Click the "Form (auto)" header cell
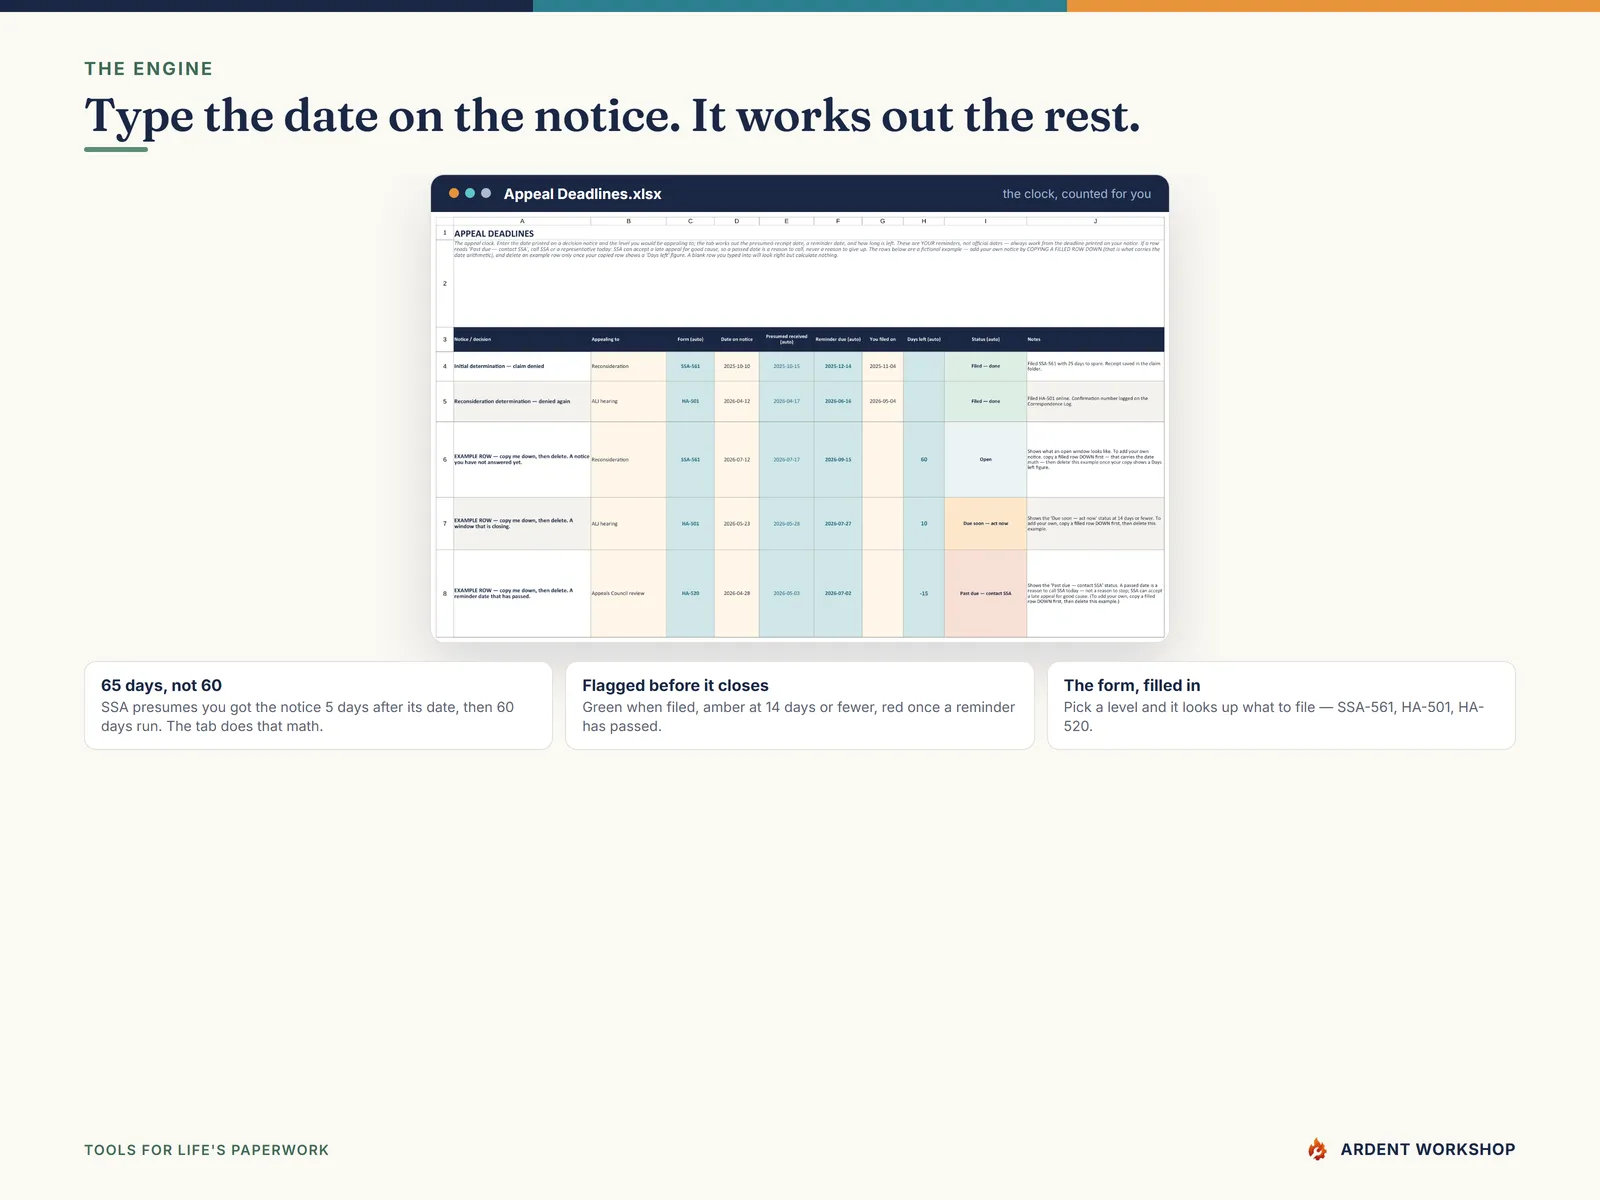 point(690,339)
